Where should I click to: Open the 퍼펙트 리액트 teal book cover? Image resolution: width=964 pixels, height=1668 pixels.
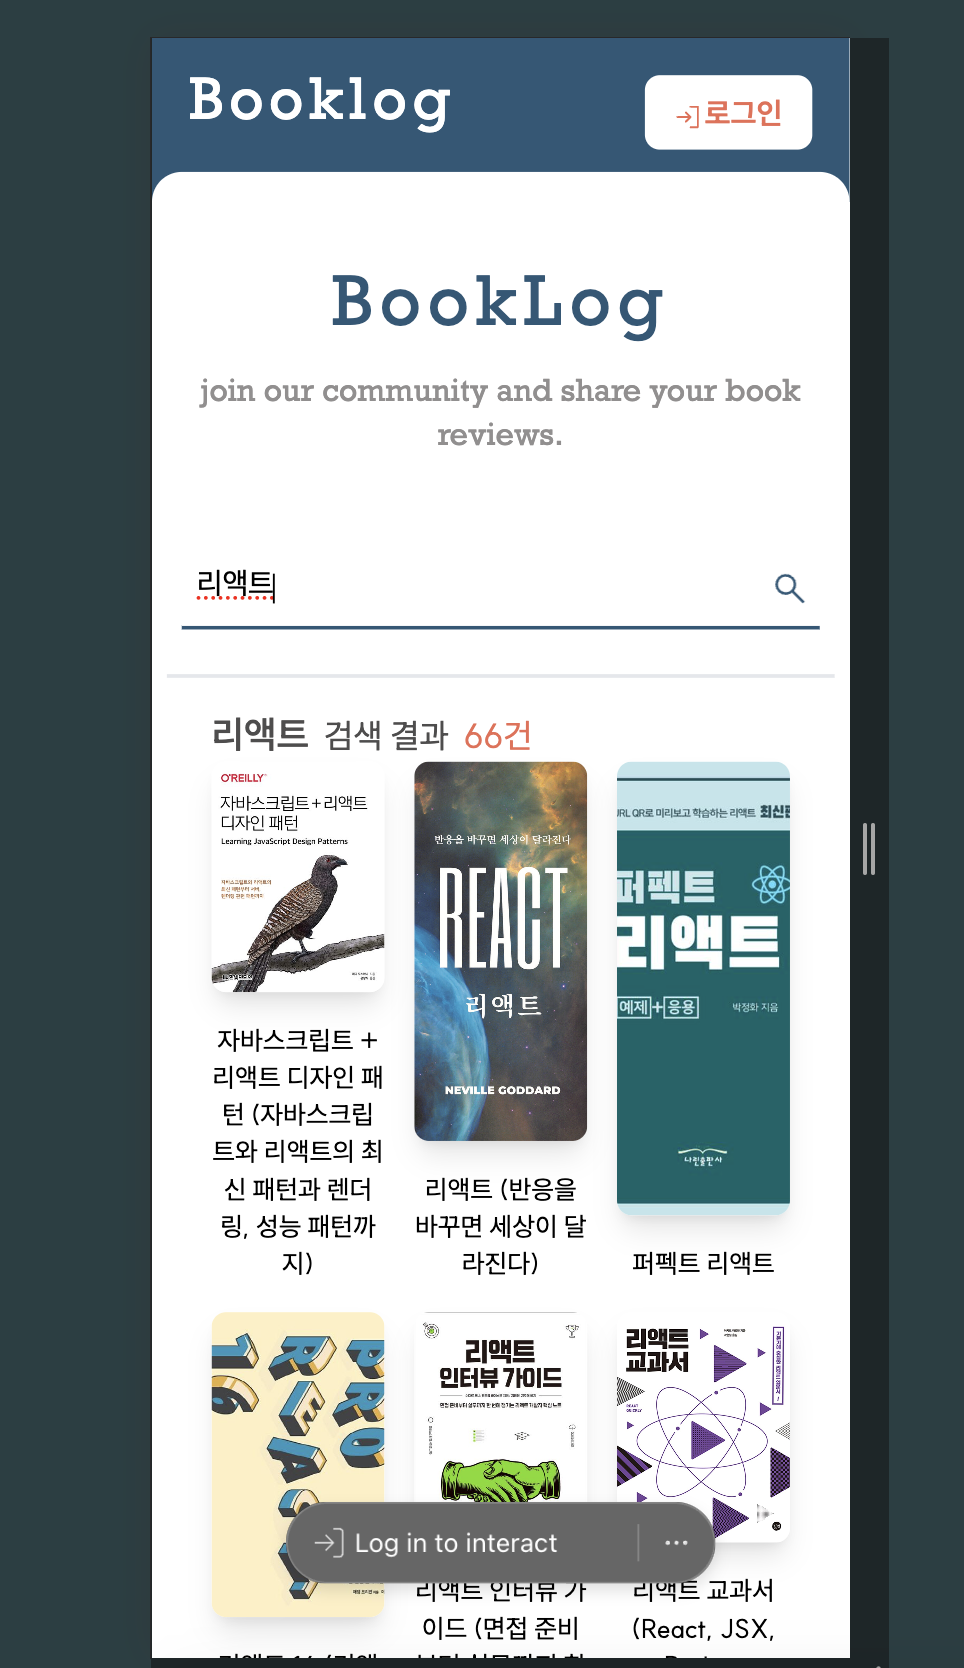(x=703, y=988)
